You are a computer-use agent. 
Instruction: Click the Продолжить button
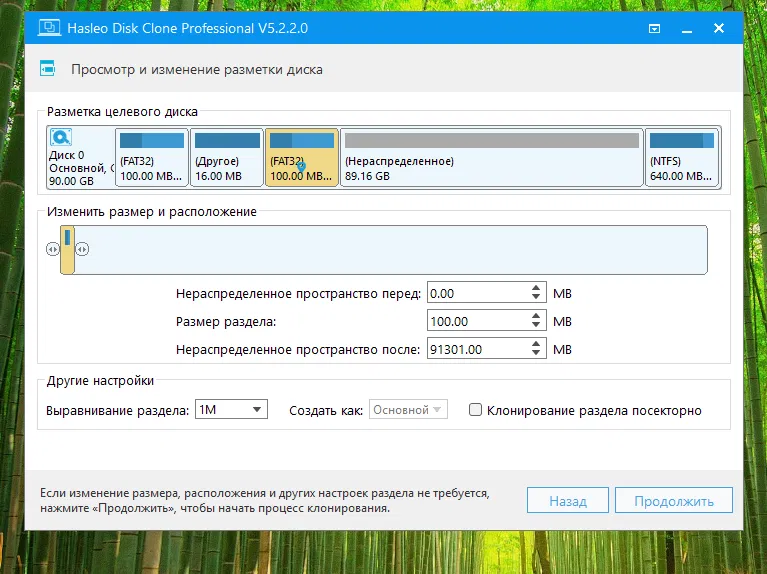[x=674, y=500]
